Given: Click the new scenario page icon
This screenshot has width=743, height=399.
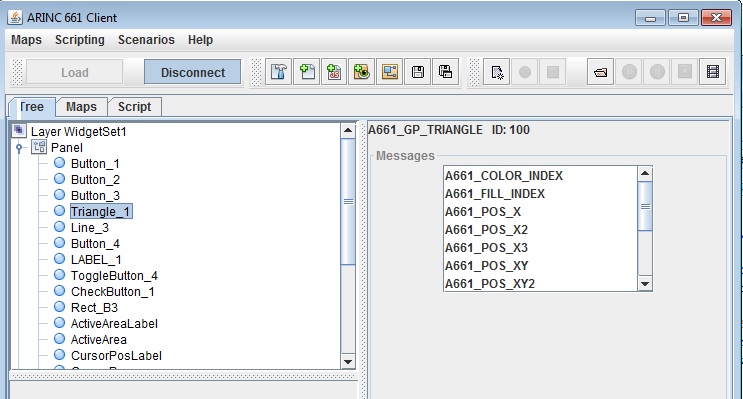Looking at the screenshot, I should click(x=497, y=72).
